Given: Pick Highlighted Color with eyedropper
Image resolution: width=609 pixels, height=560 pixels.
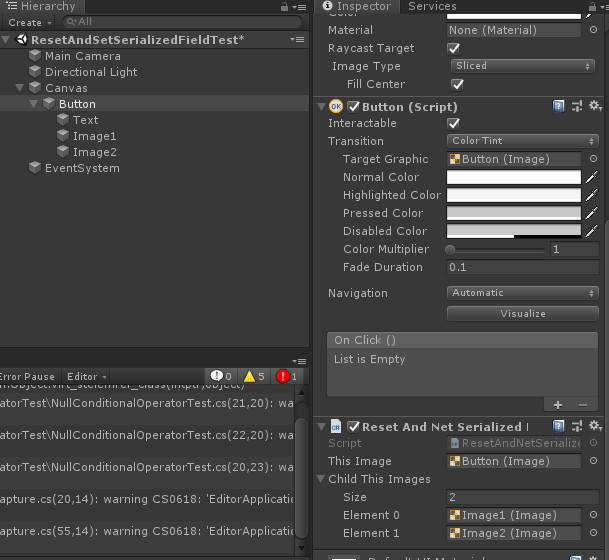Looking at the screenshot, I should click(x=592, y=195).
